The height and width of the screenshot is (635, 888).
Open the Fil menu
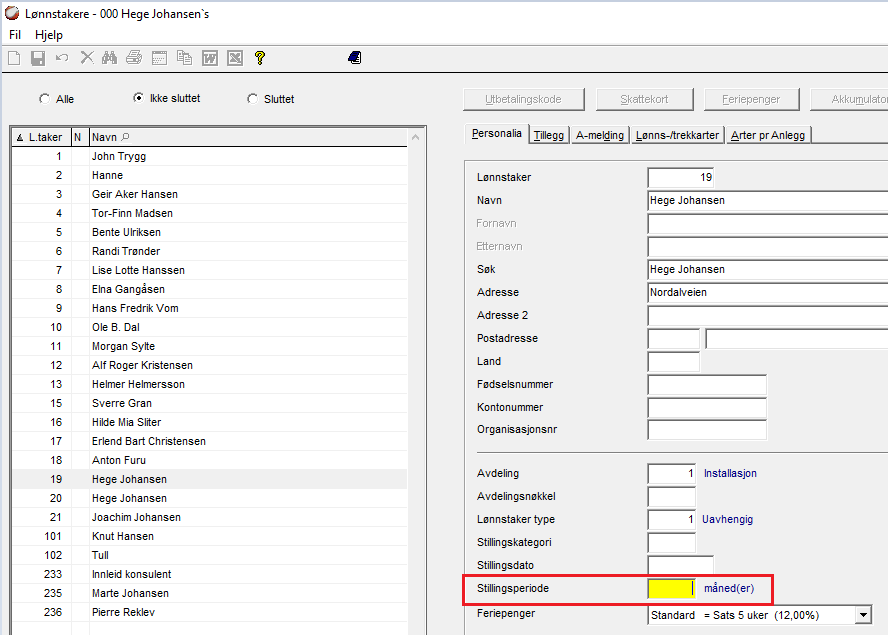click(15, 35)
